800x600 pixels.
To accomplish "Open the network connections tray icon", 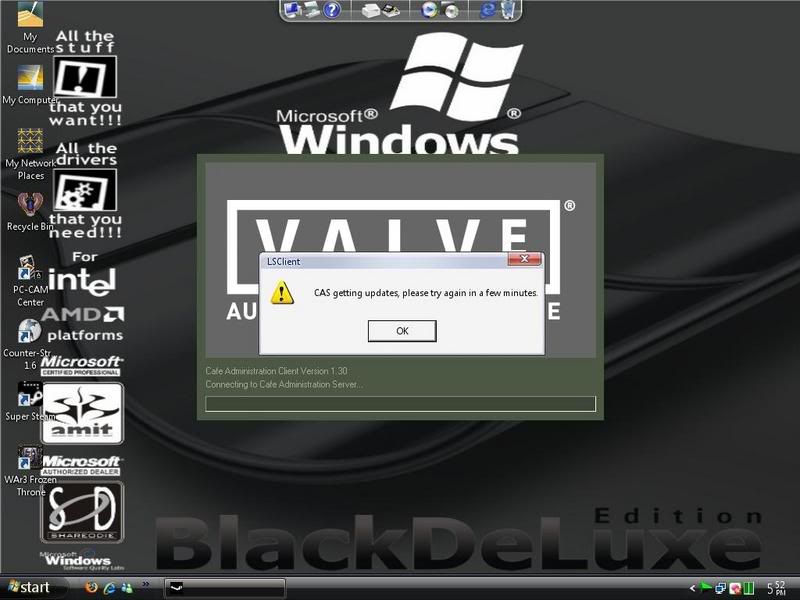I will coord(721,588).
